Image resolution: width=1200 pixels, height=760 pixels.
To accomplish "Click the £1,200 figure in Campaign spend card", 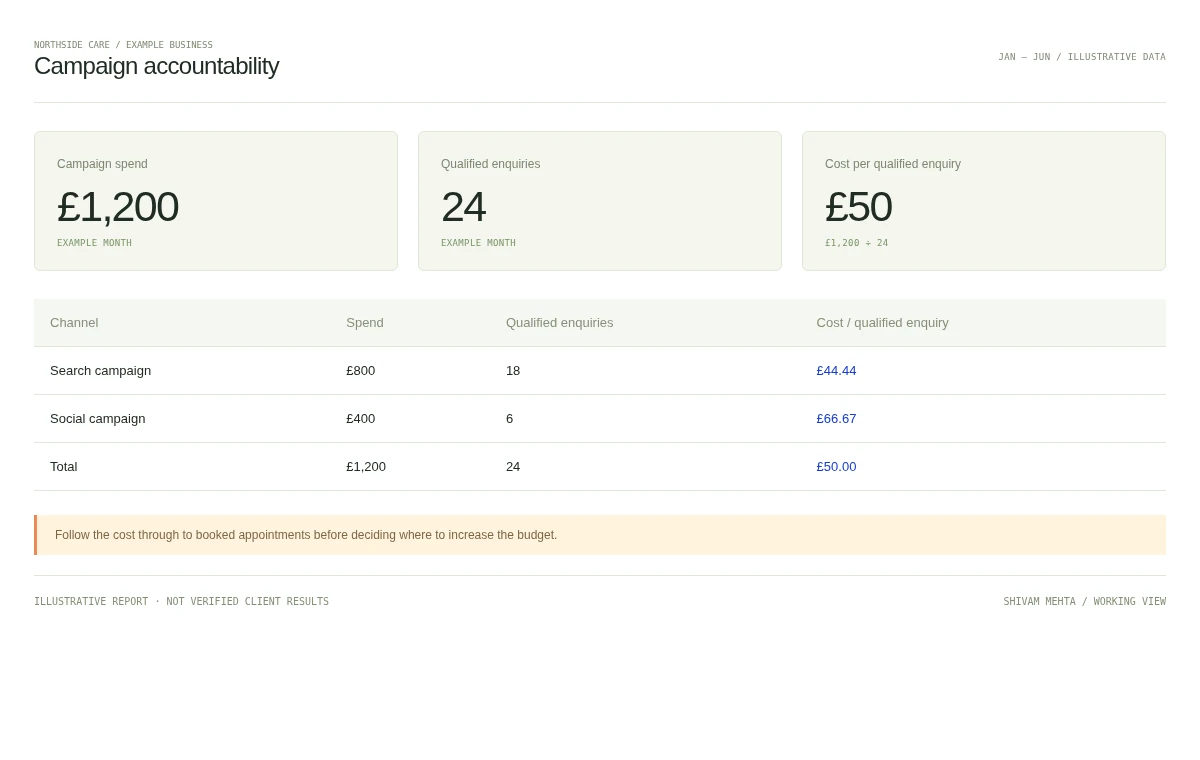I will point(118,207).
